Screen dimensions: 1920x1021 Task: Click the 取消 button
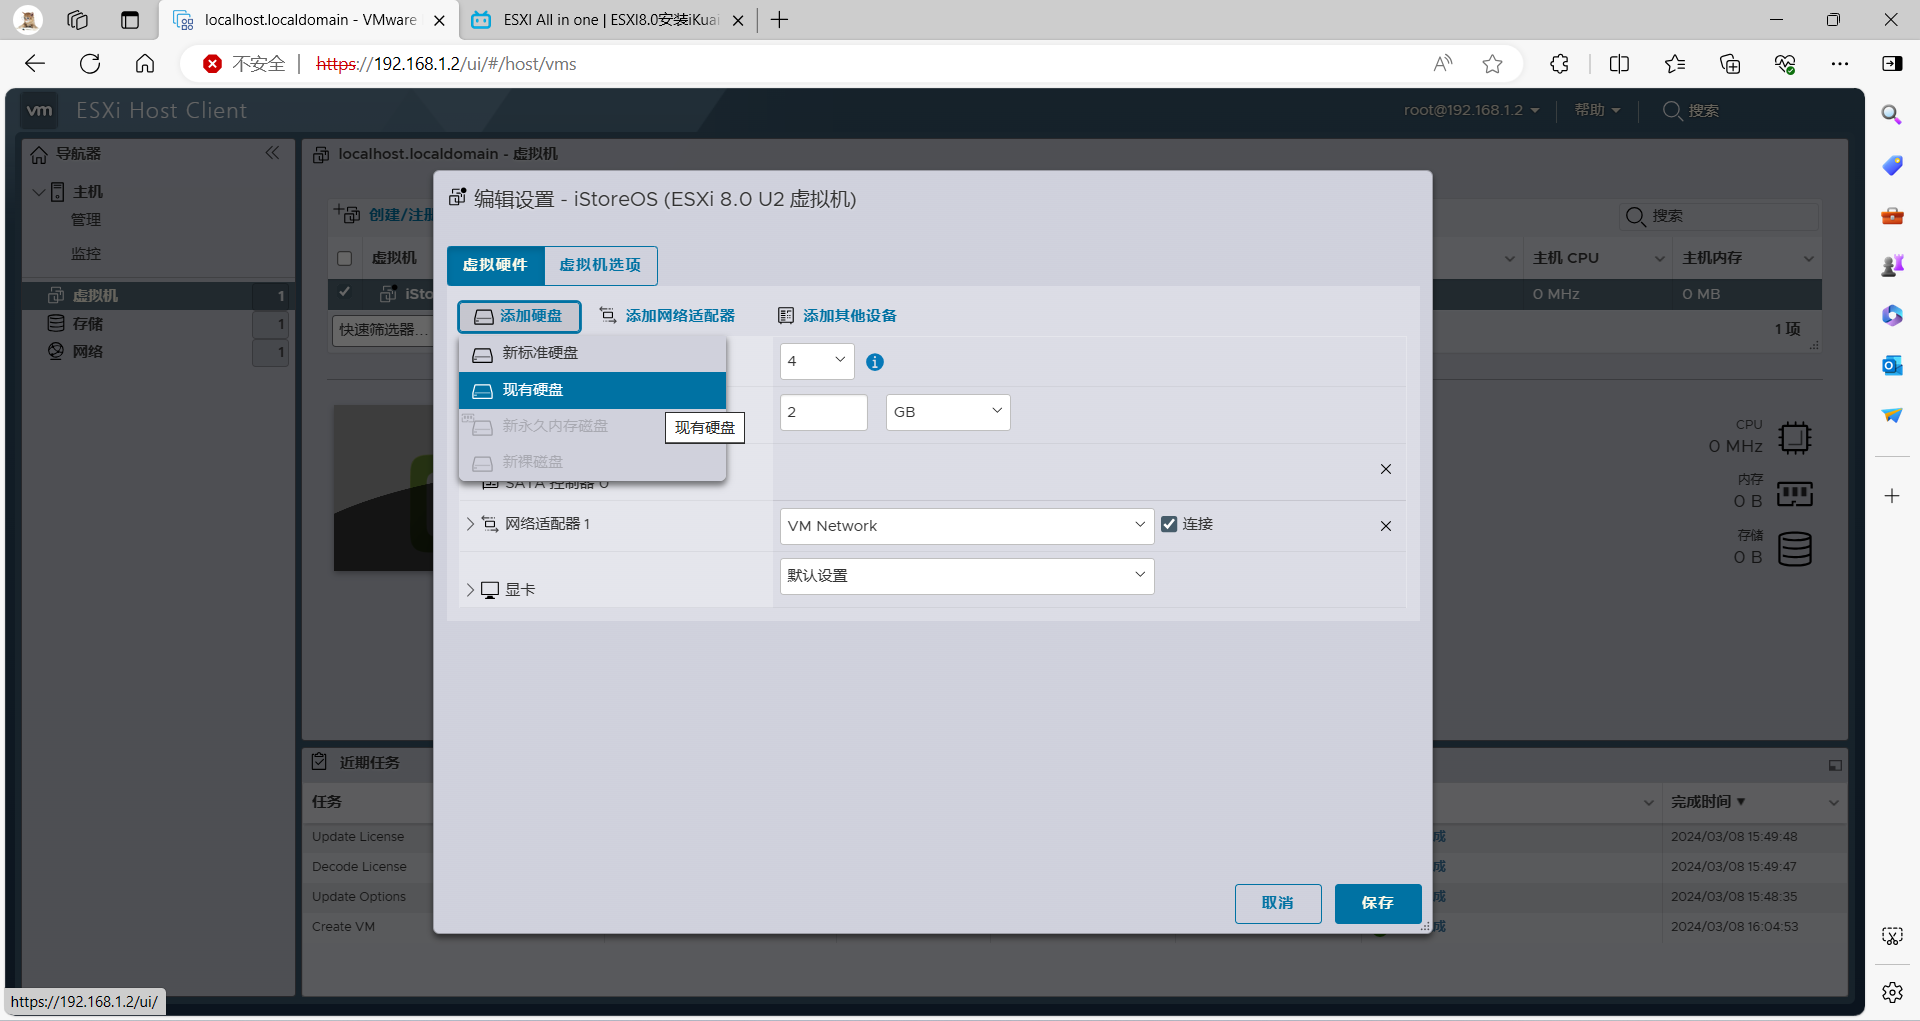[1277, 903]
